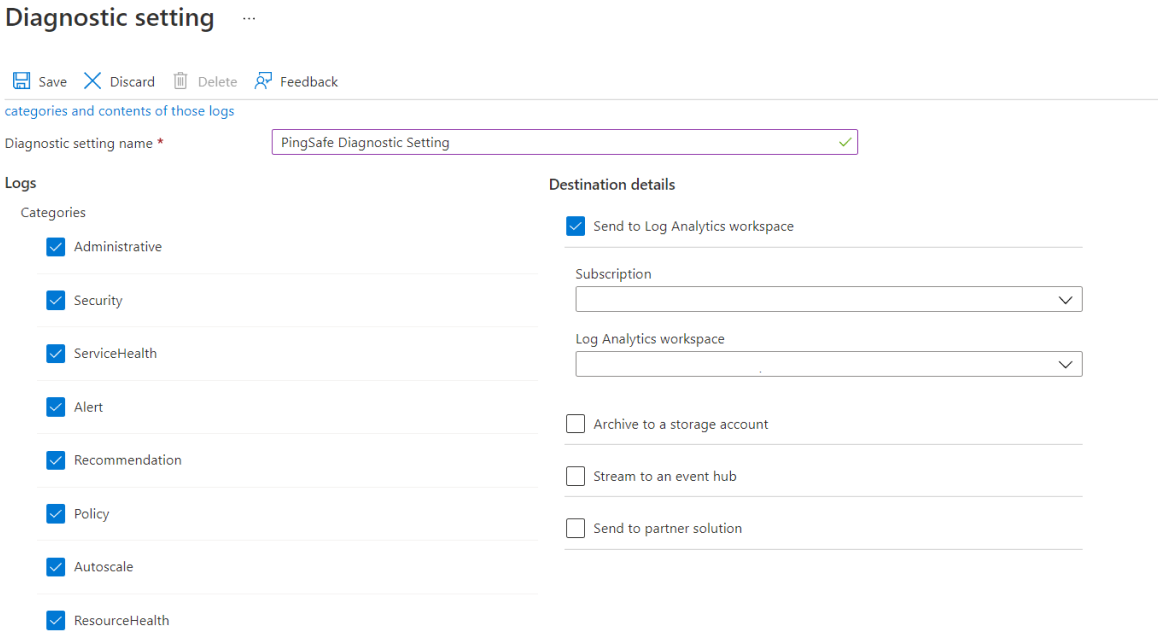Uncheck the Security log category
This screenshot has width=1158, height=643.
click(x=56, y=301)
